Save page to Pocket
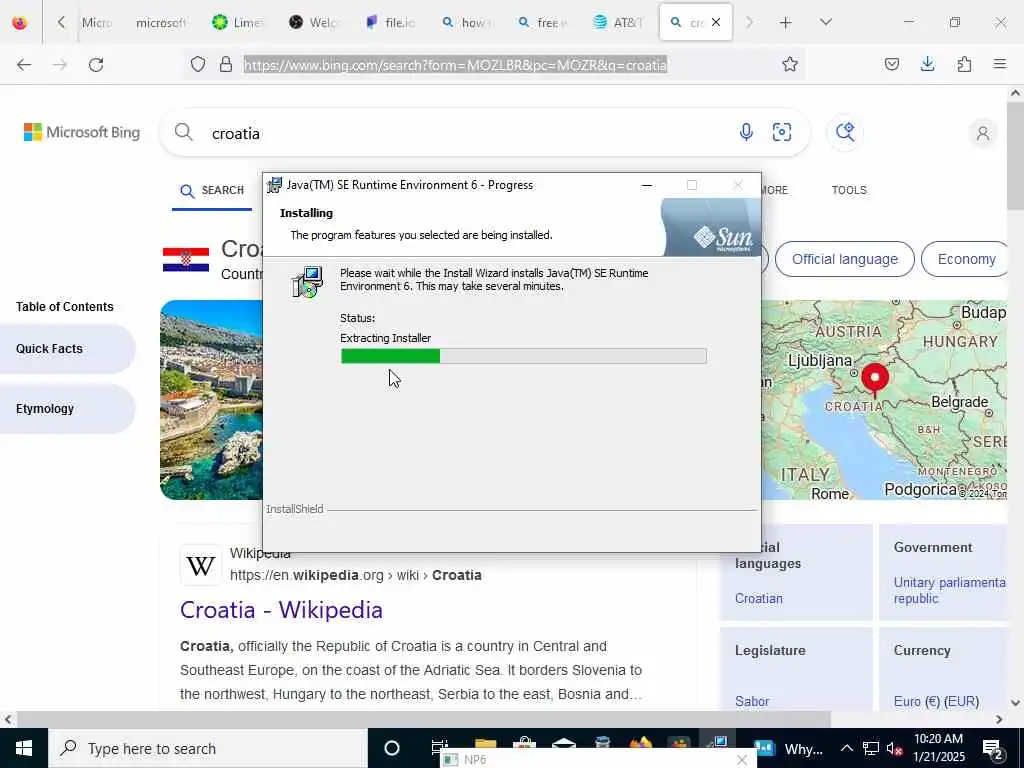Viewport: 1024px width, 768px height. (x=891, y=64)
